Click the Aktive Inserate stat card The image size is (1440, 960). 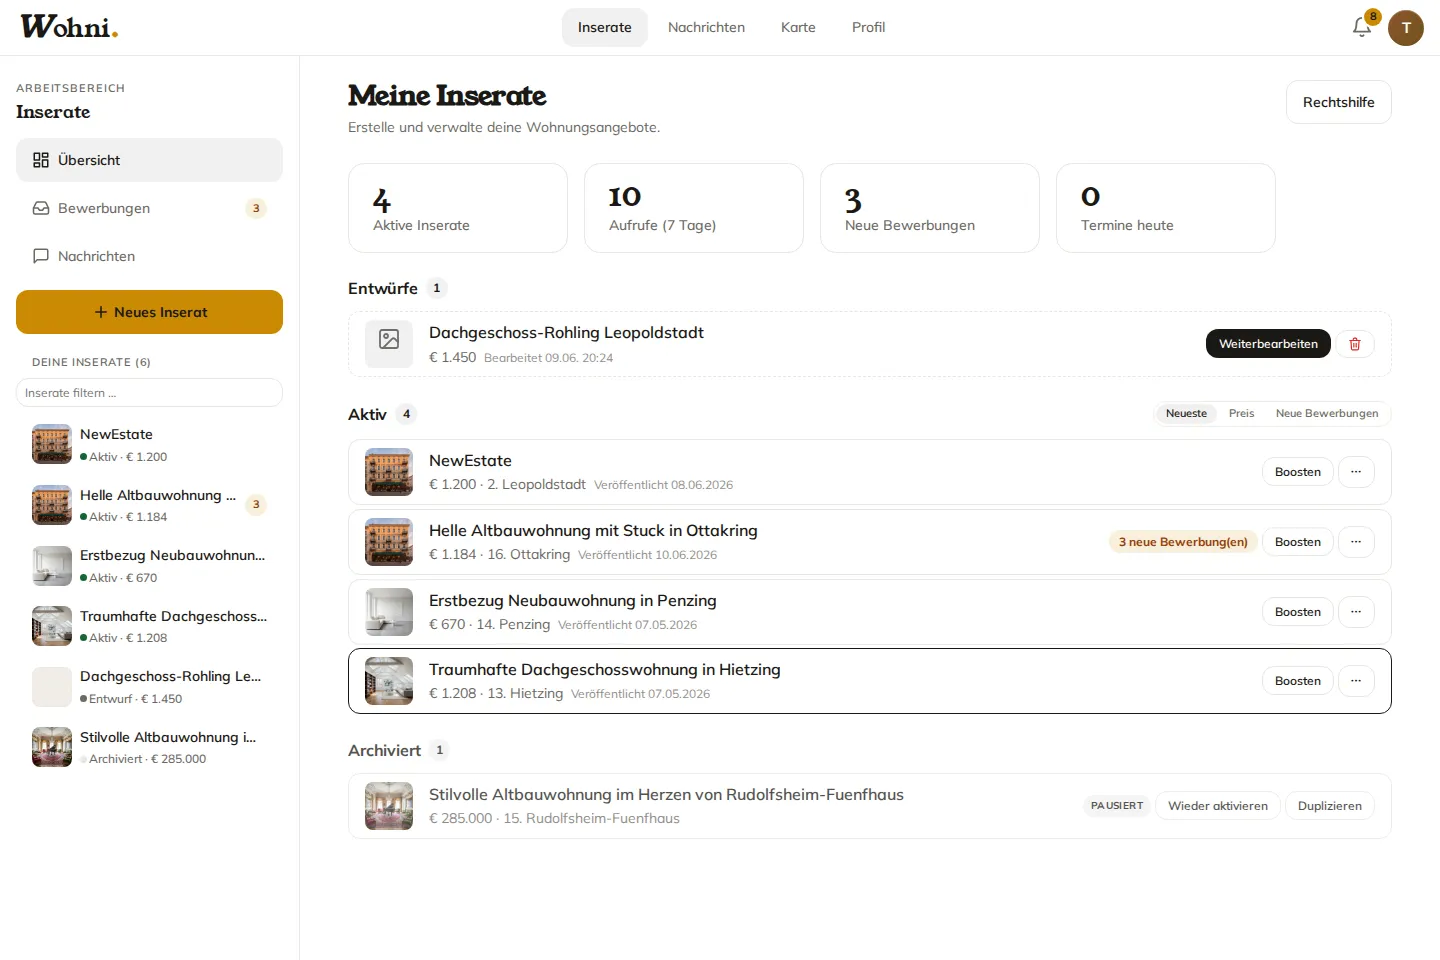tap(458, 208)
